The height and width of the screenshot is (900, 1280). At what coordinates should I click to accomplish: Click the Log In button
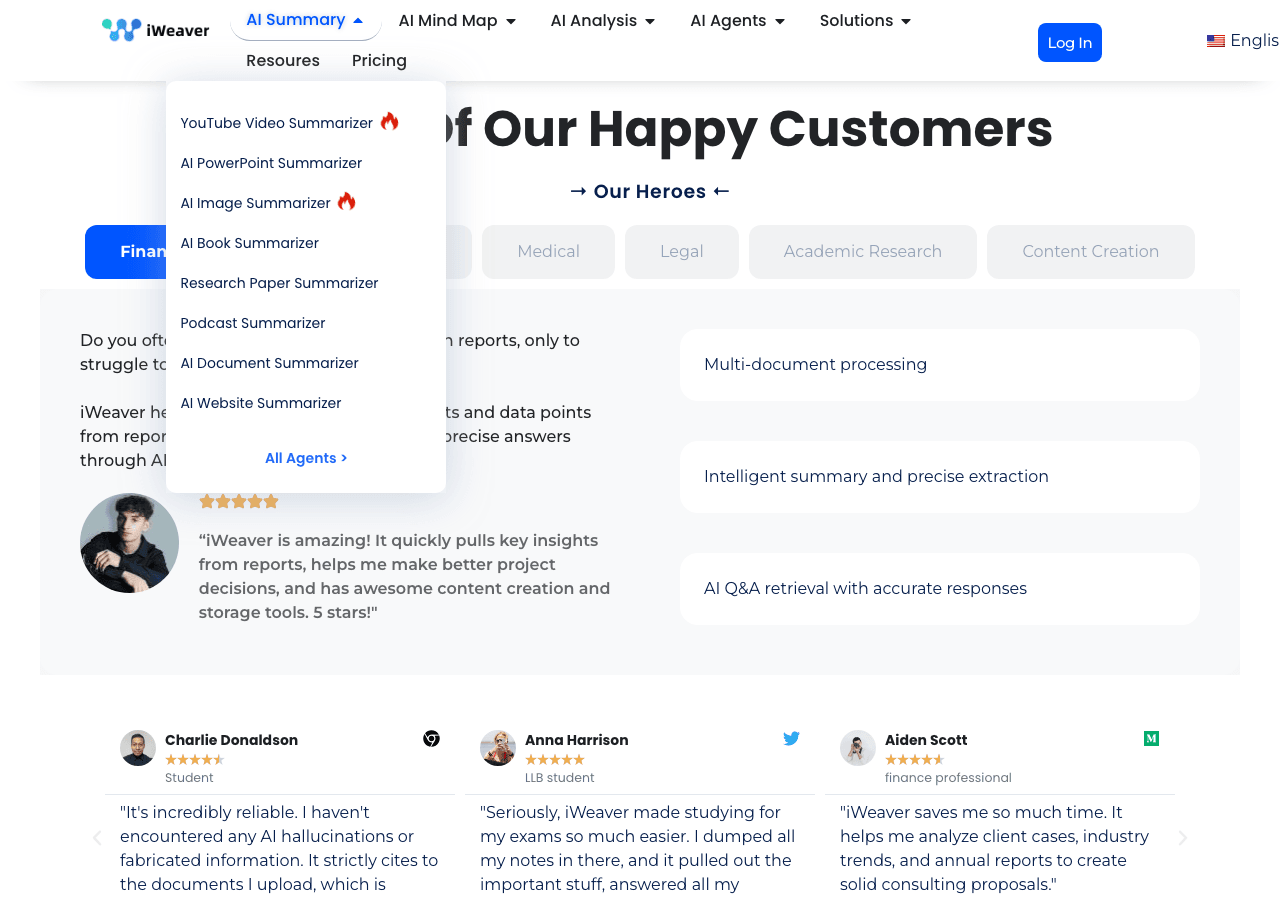coord(1070,42)
